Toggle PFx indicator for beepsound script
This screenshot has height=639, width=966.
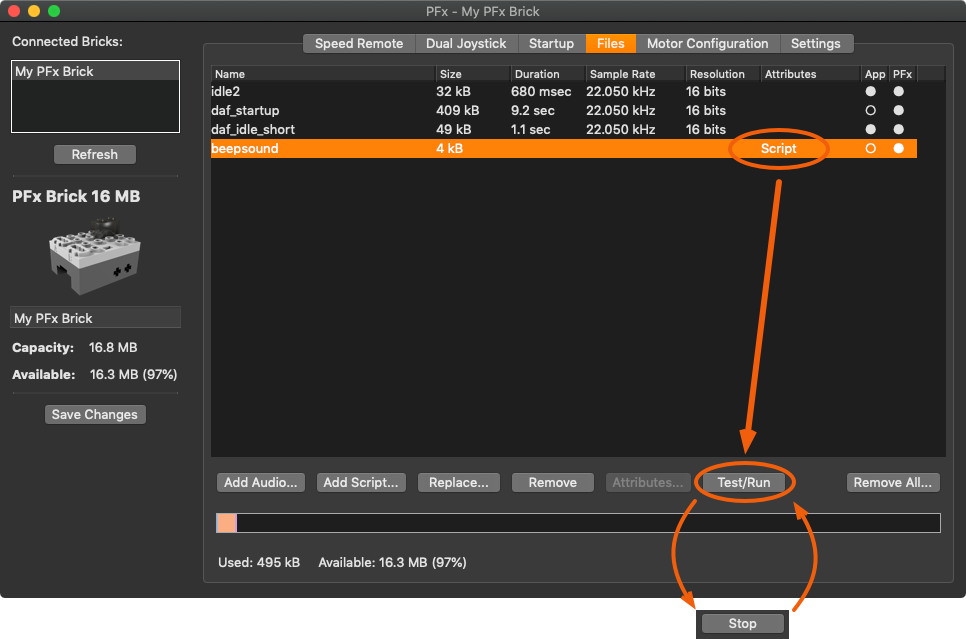pos(899,149)
